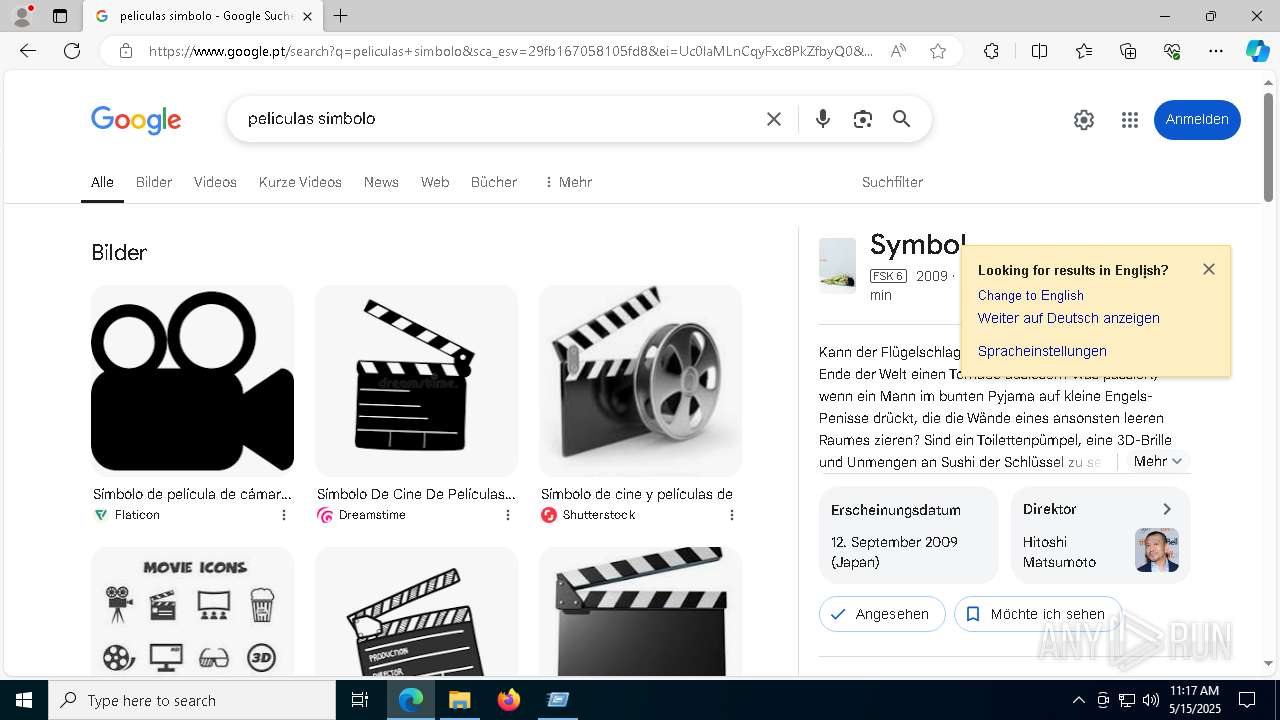
Task: Open the profile avatar icon
Action: coord(22,16)
